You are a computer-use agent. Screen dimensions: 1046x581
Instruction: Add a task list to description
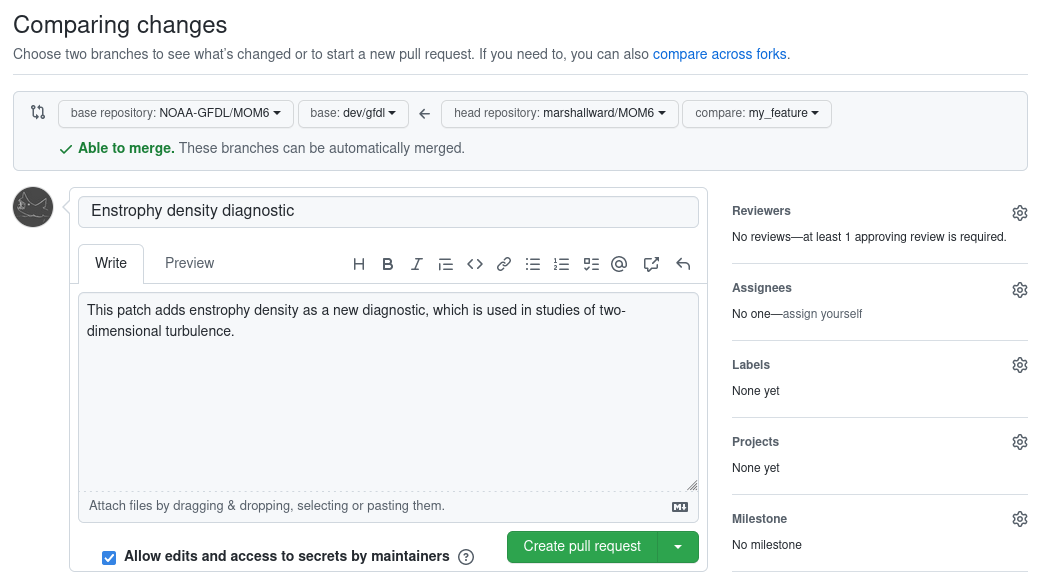591,264
